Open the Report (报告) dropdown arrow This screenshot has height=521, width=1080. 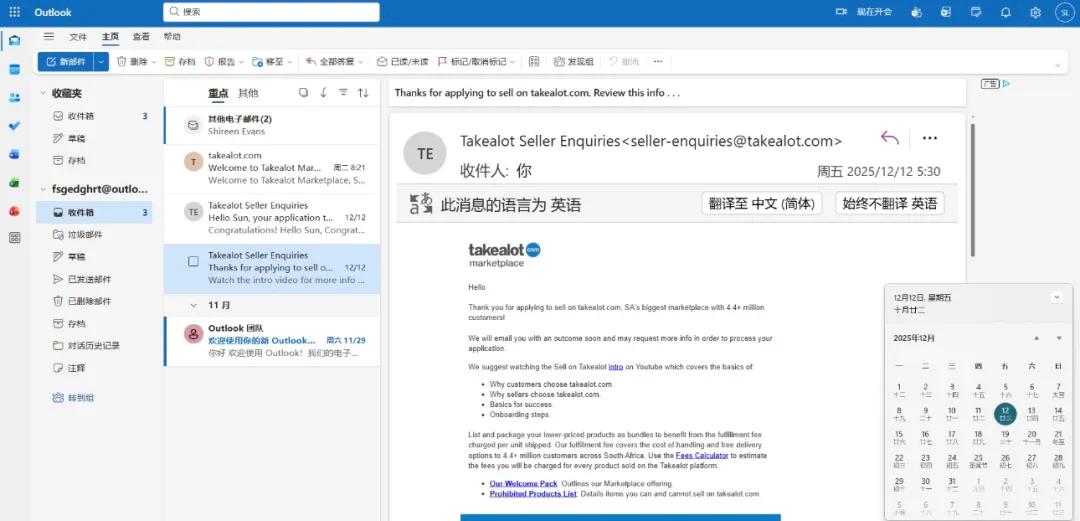point(241,62)
